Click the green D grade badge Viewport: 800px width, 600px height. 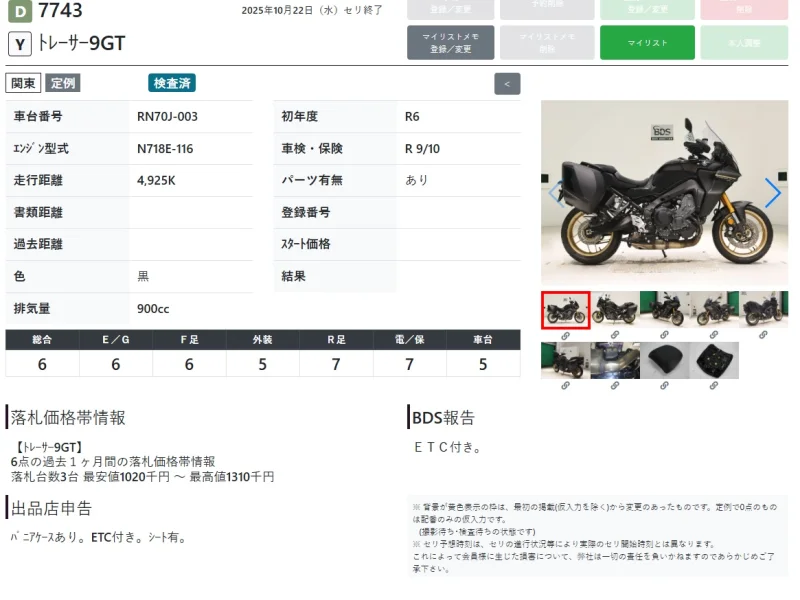pos(20,12)
